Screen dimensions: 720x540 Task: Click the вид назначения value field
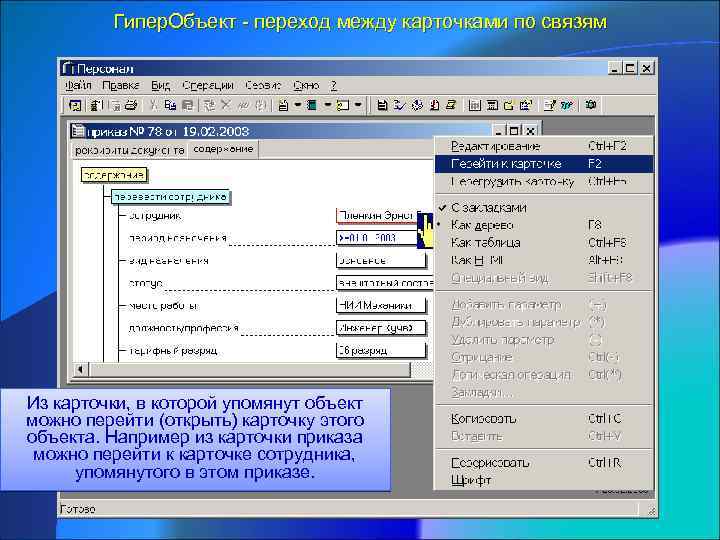pyautogui.click(x=381, y=260)
